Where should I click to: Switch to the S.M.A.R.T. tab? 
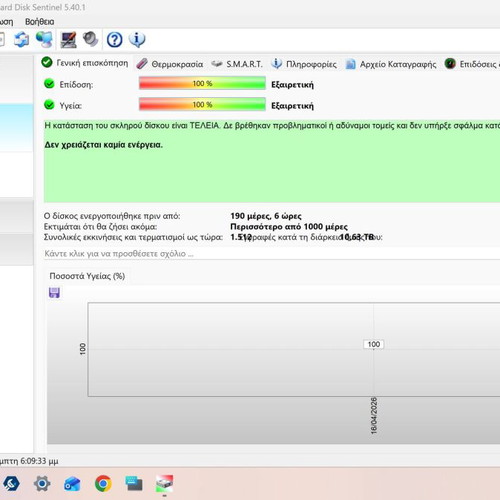pyautogui.click(x=237, y=64)
